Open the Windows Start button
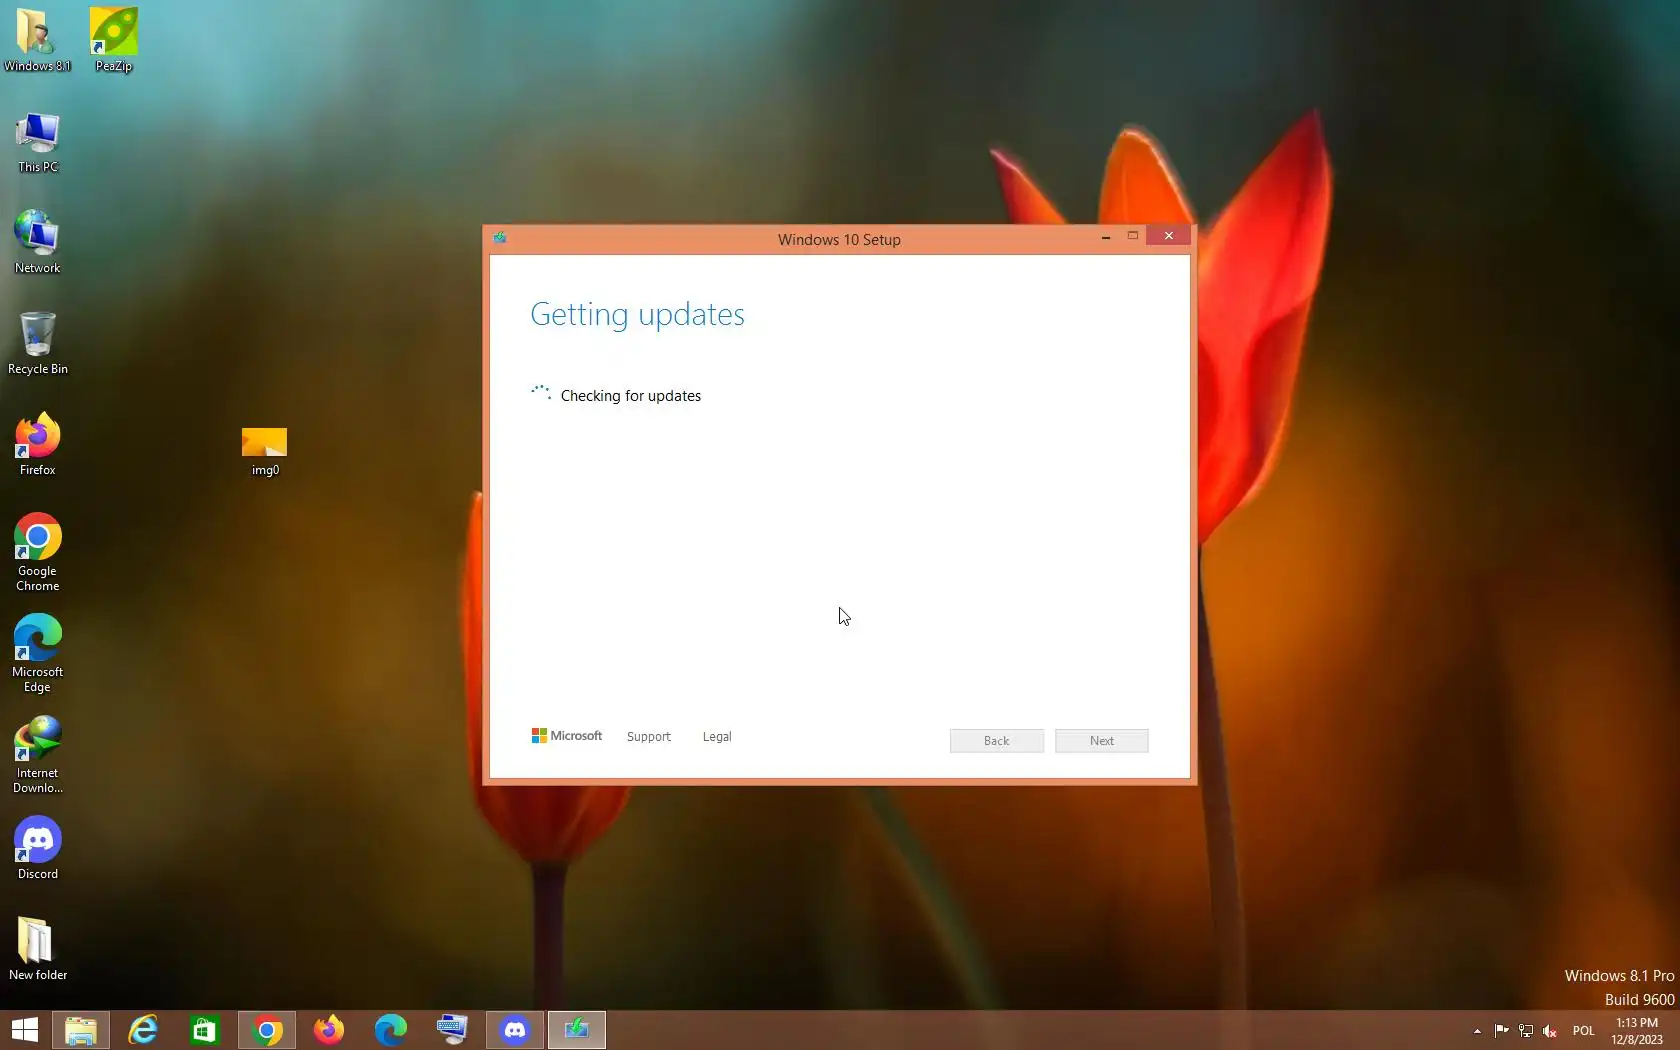The height and width of the screenshot is (1050, 1680). tap(25, 1030)
